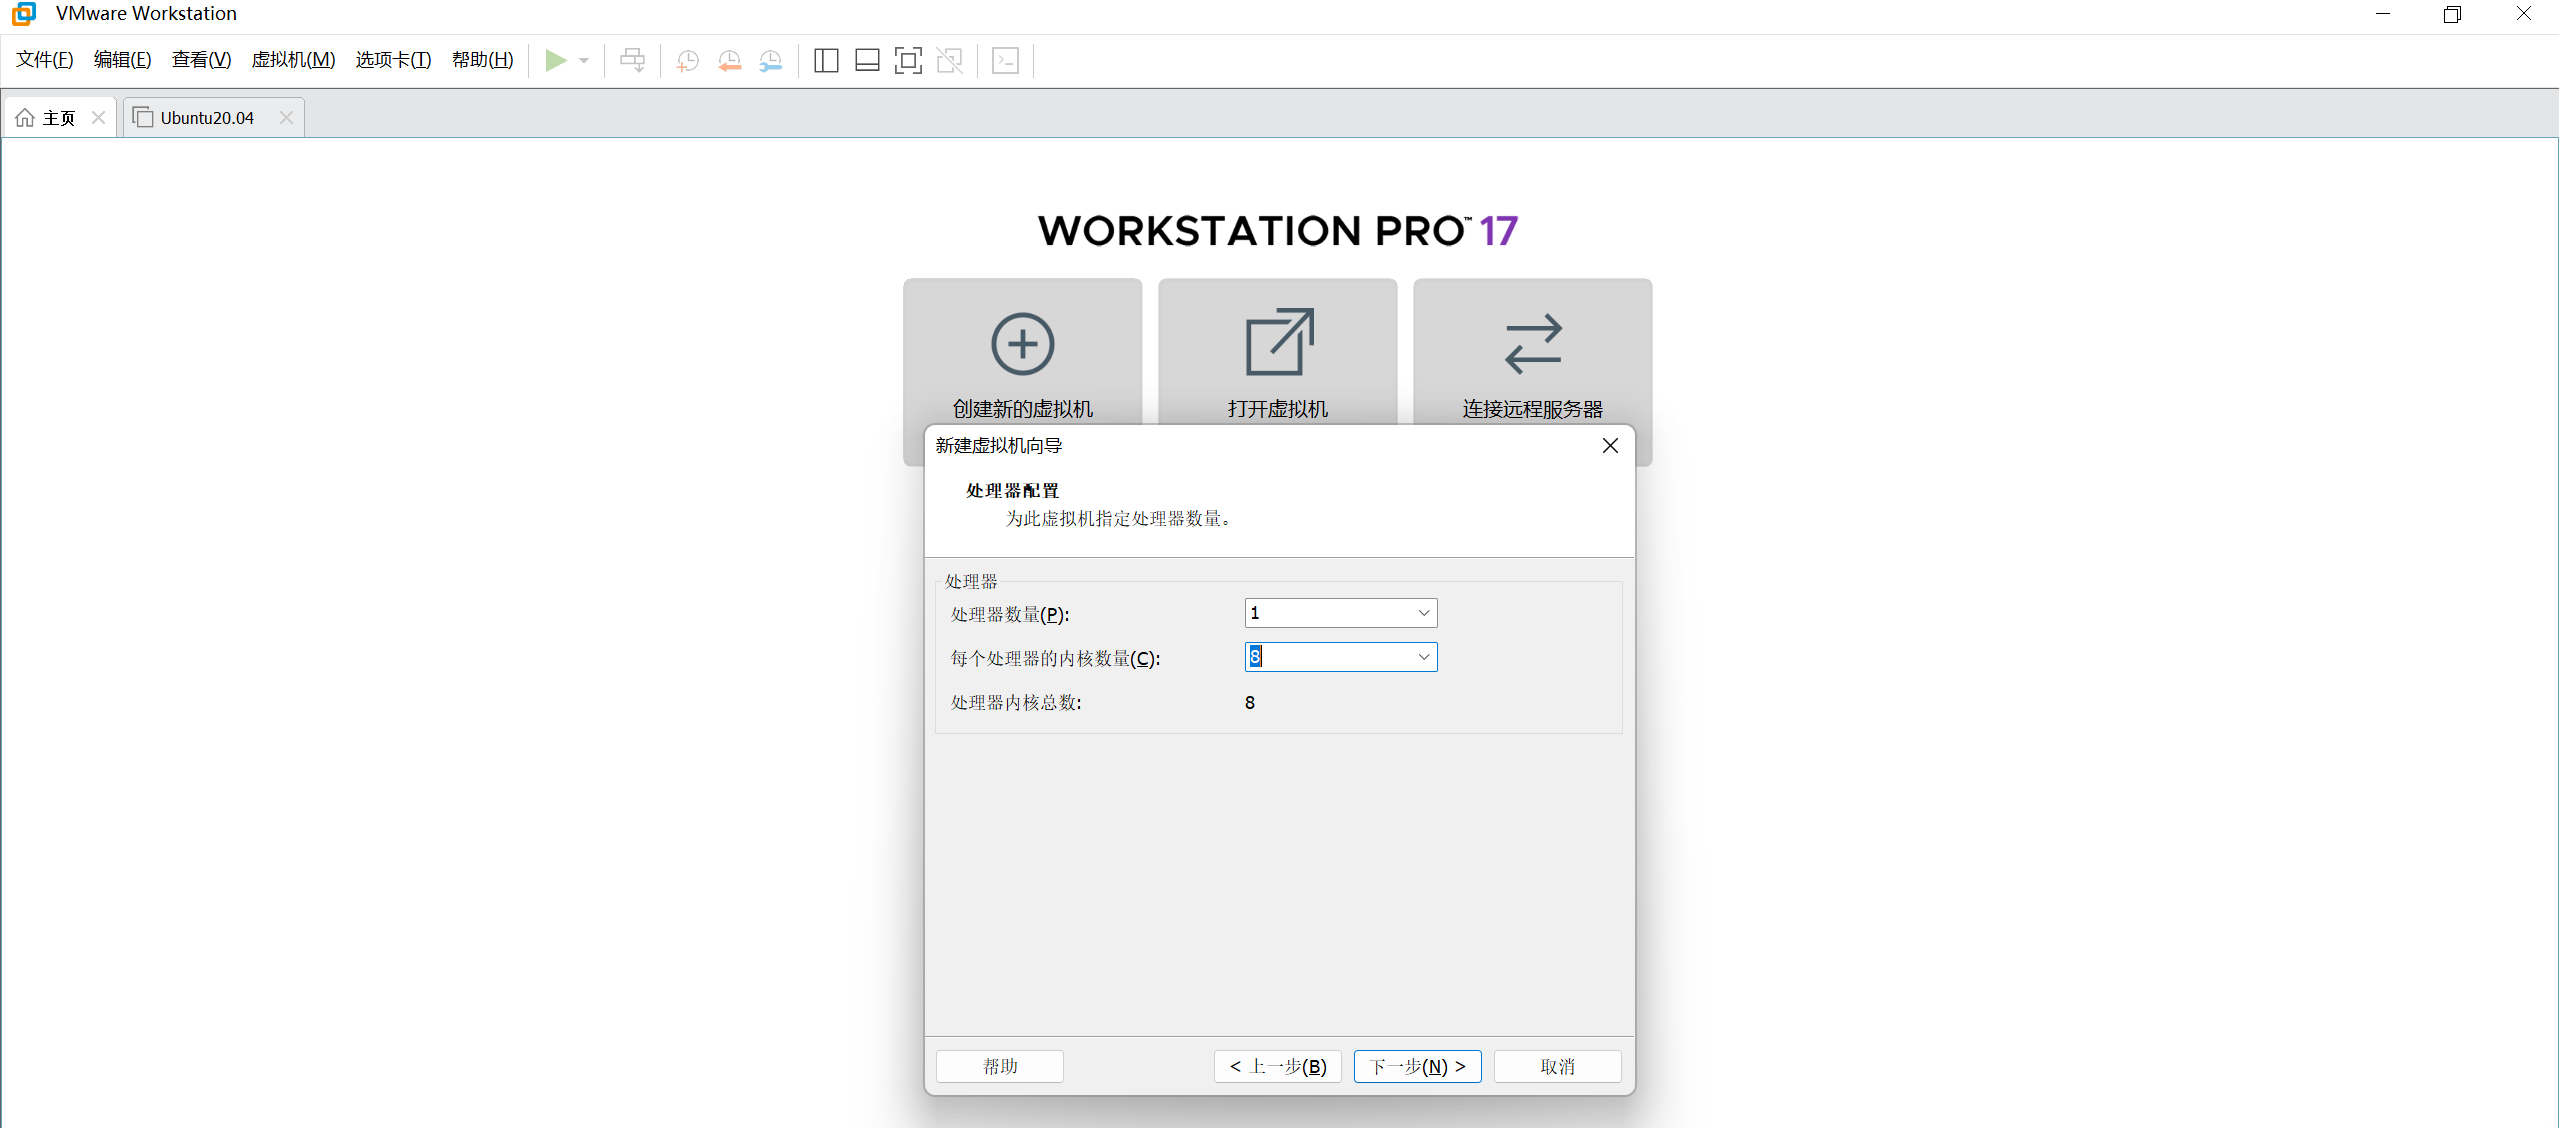Open the 虚拟机(M) menu
This screenshot has height=1128, width=2559.
coord(294,60)
